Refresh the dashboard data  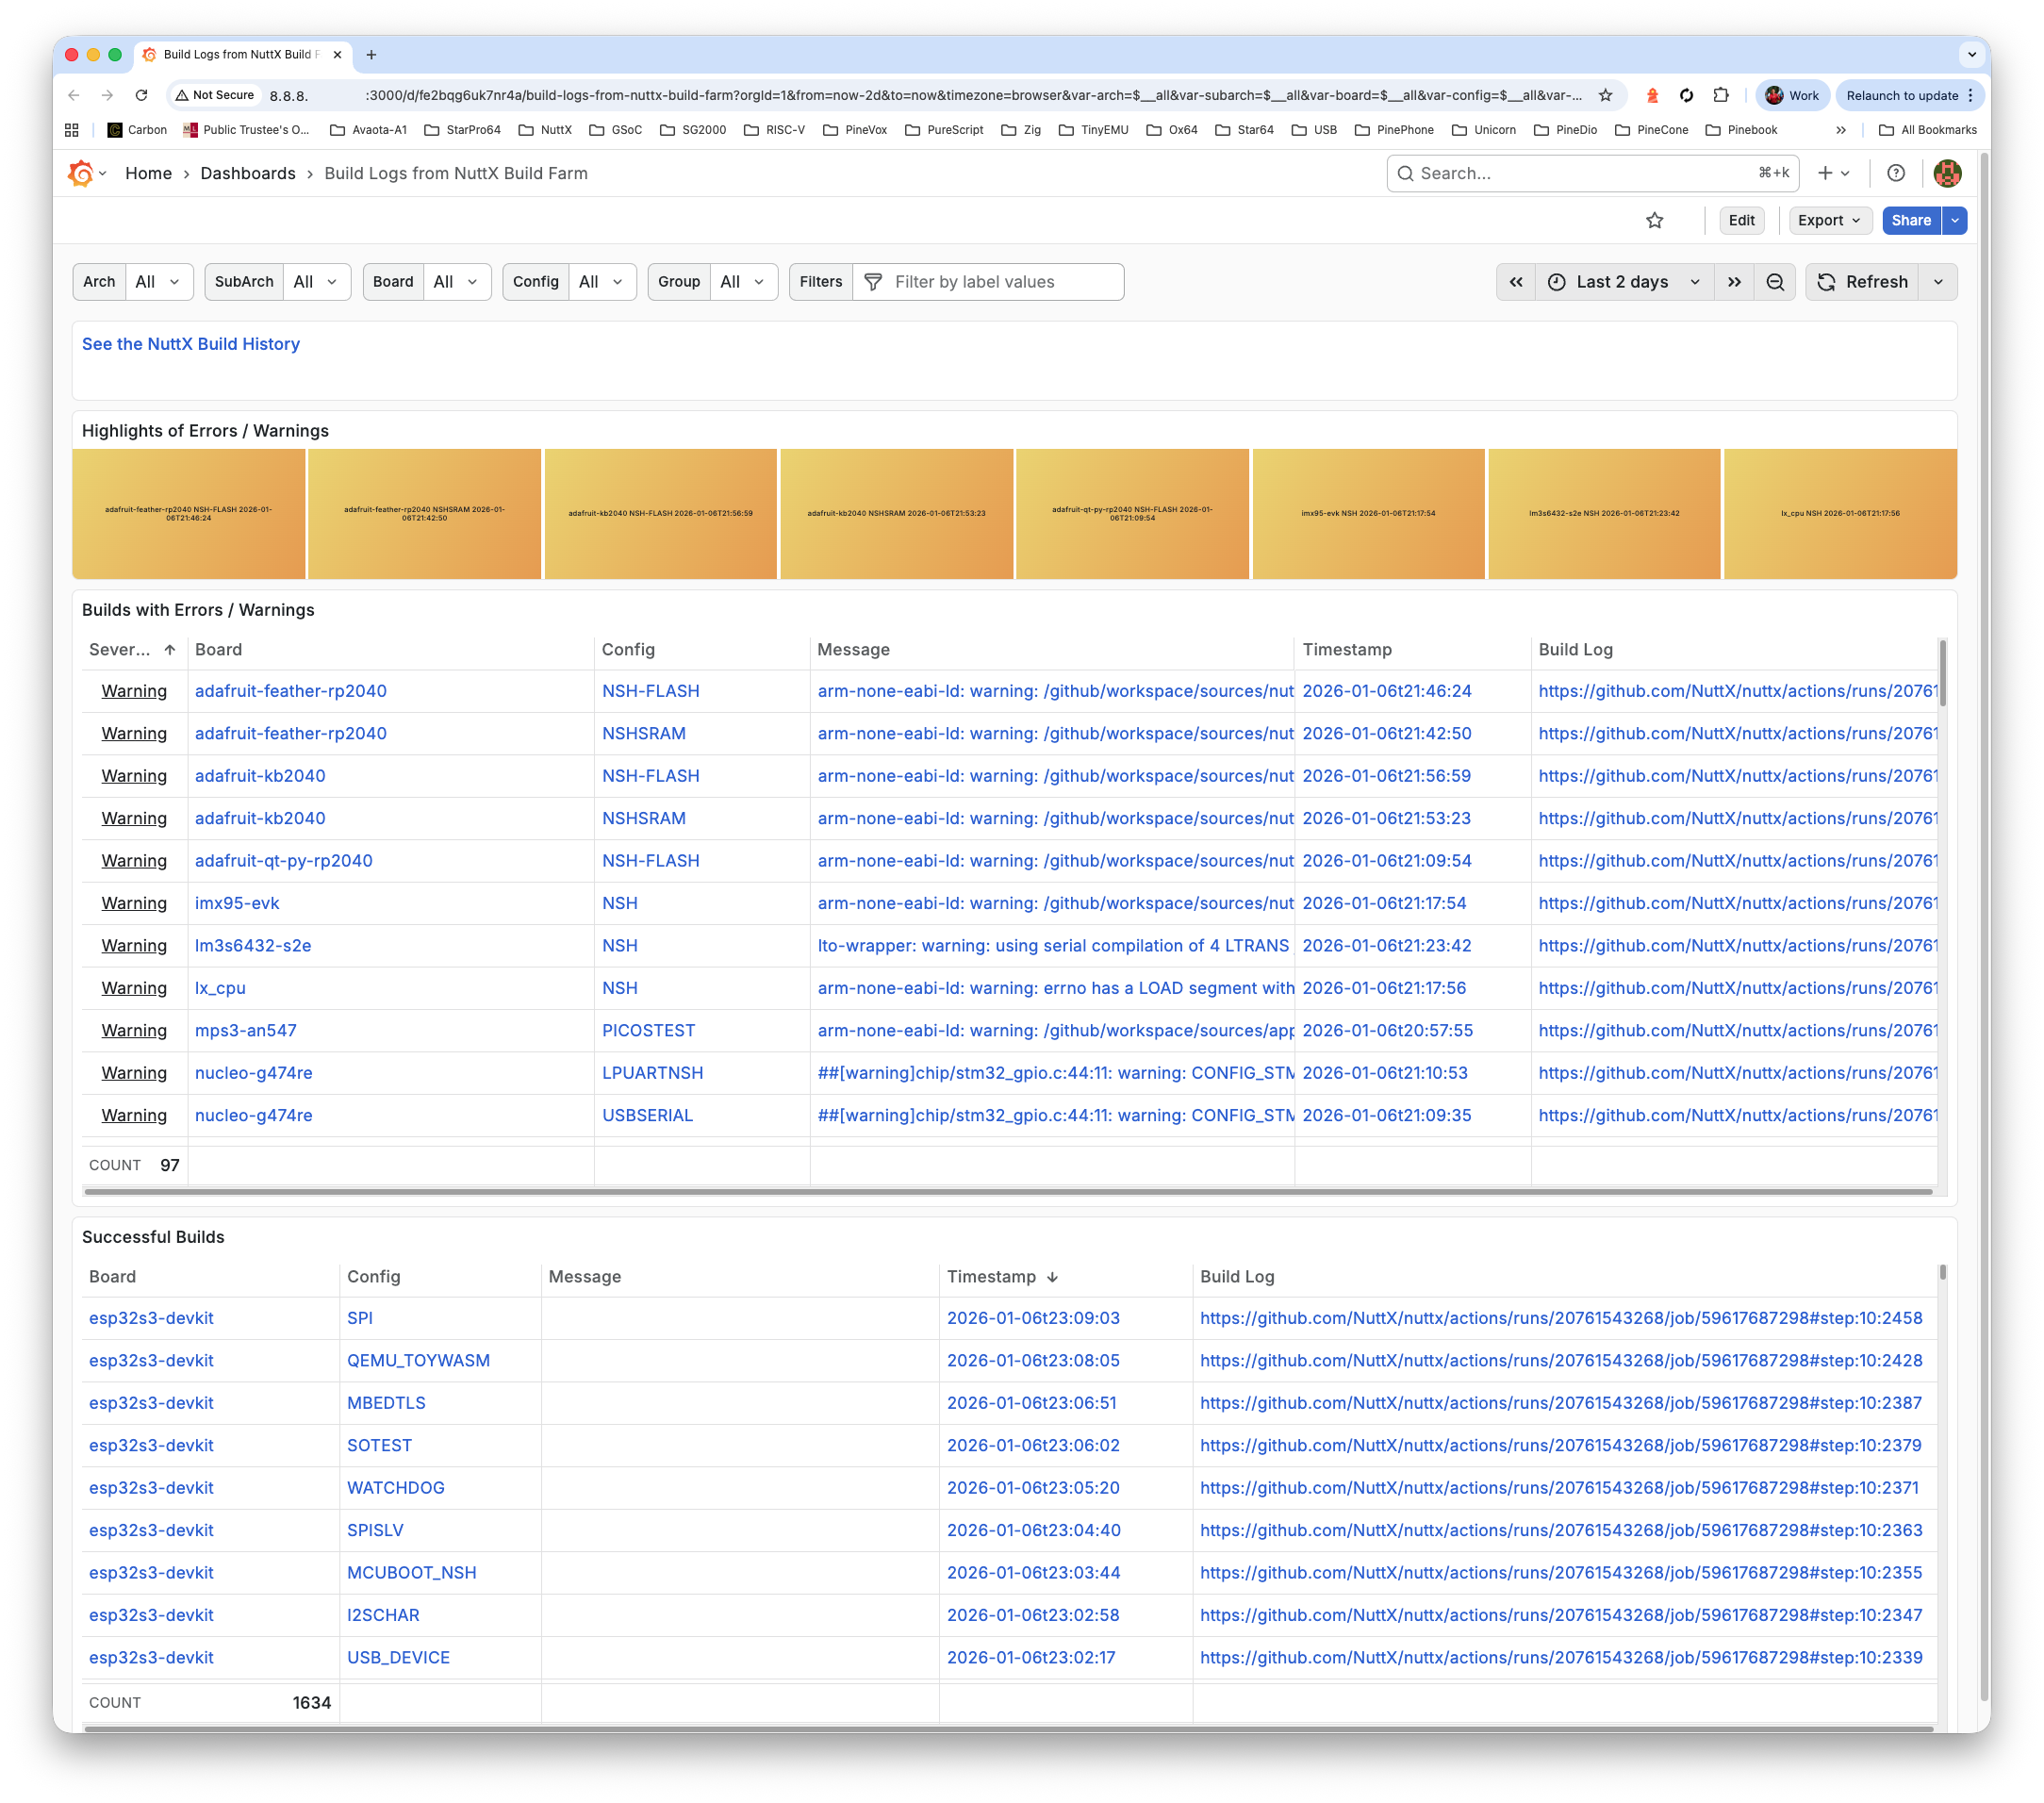tap(1864, 281)
